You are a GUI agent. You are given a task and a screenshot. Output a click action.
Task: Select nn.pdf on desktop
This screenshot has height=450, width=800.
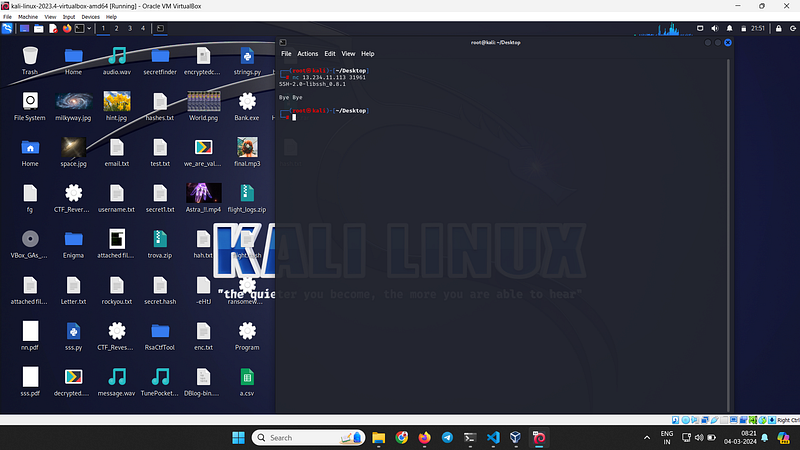[30, 337]
